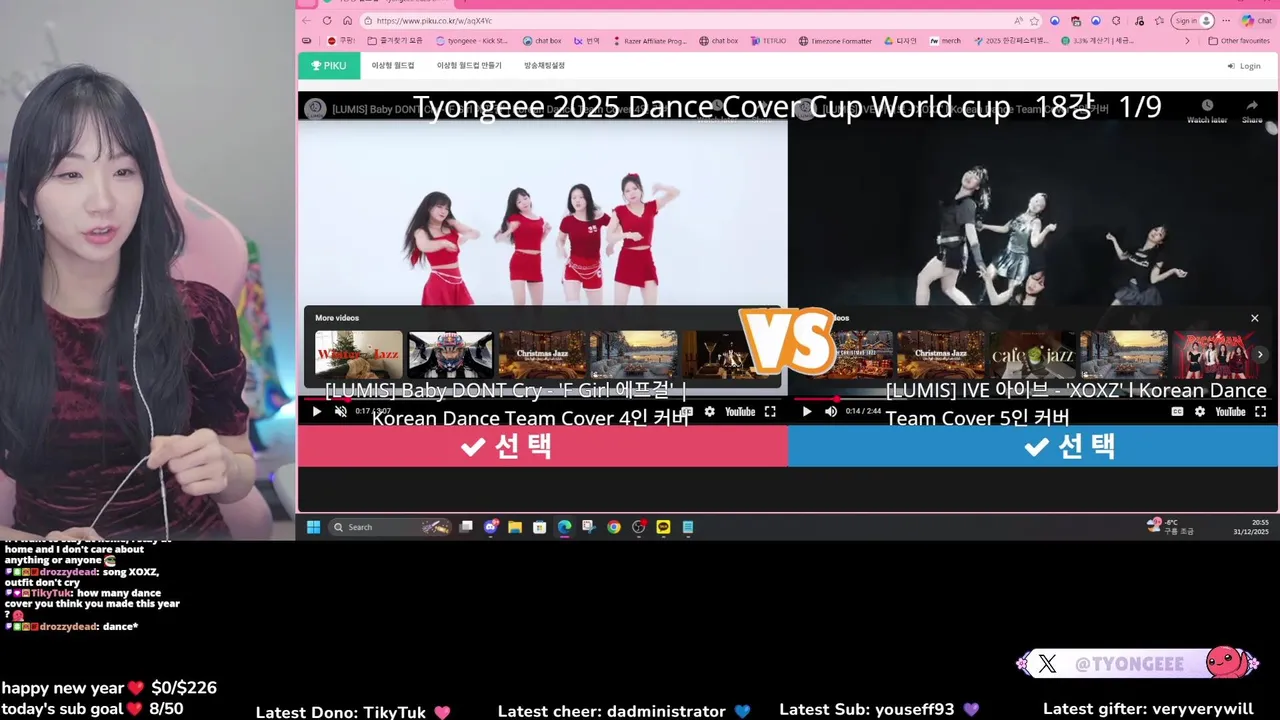This screenshot has width=1280, height=720.
Task: Toggle Read aloud icon in address bar
Action: click(1018, 20)
